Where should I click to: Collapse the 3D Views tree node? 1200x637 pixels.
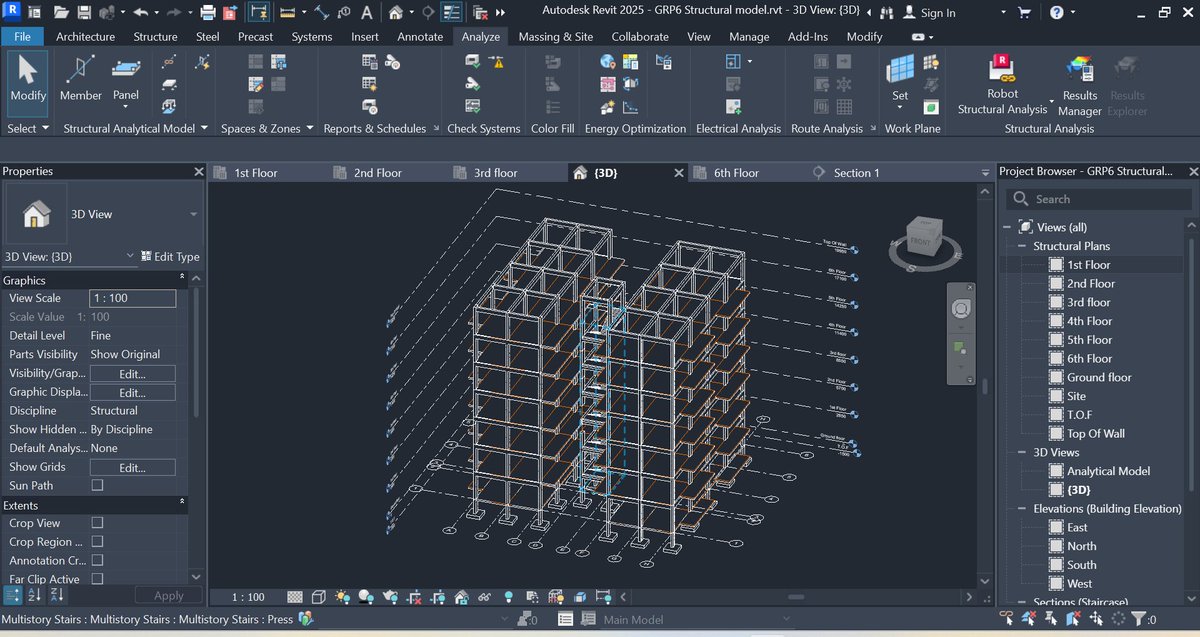(1023, 452)
